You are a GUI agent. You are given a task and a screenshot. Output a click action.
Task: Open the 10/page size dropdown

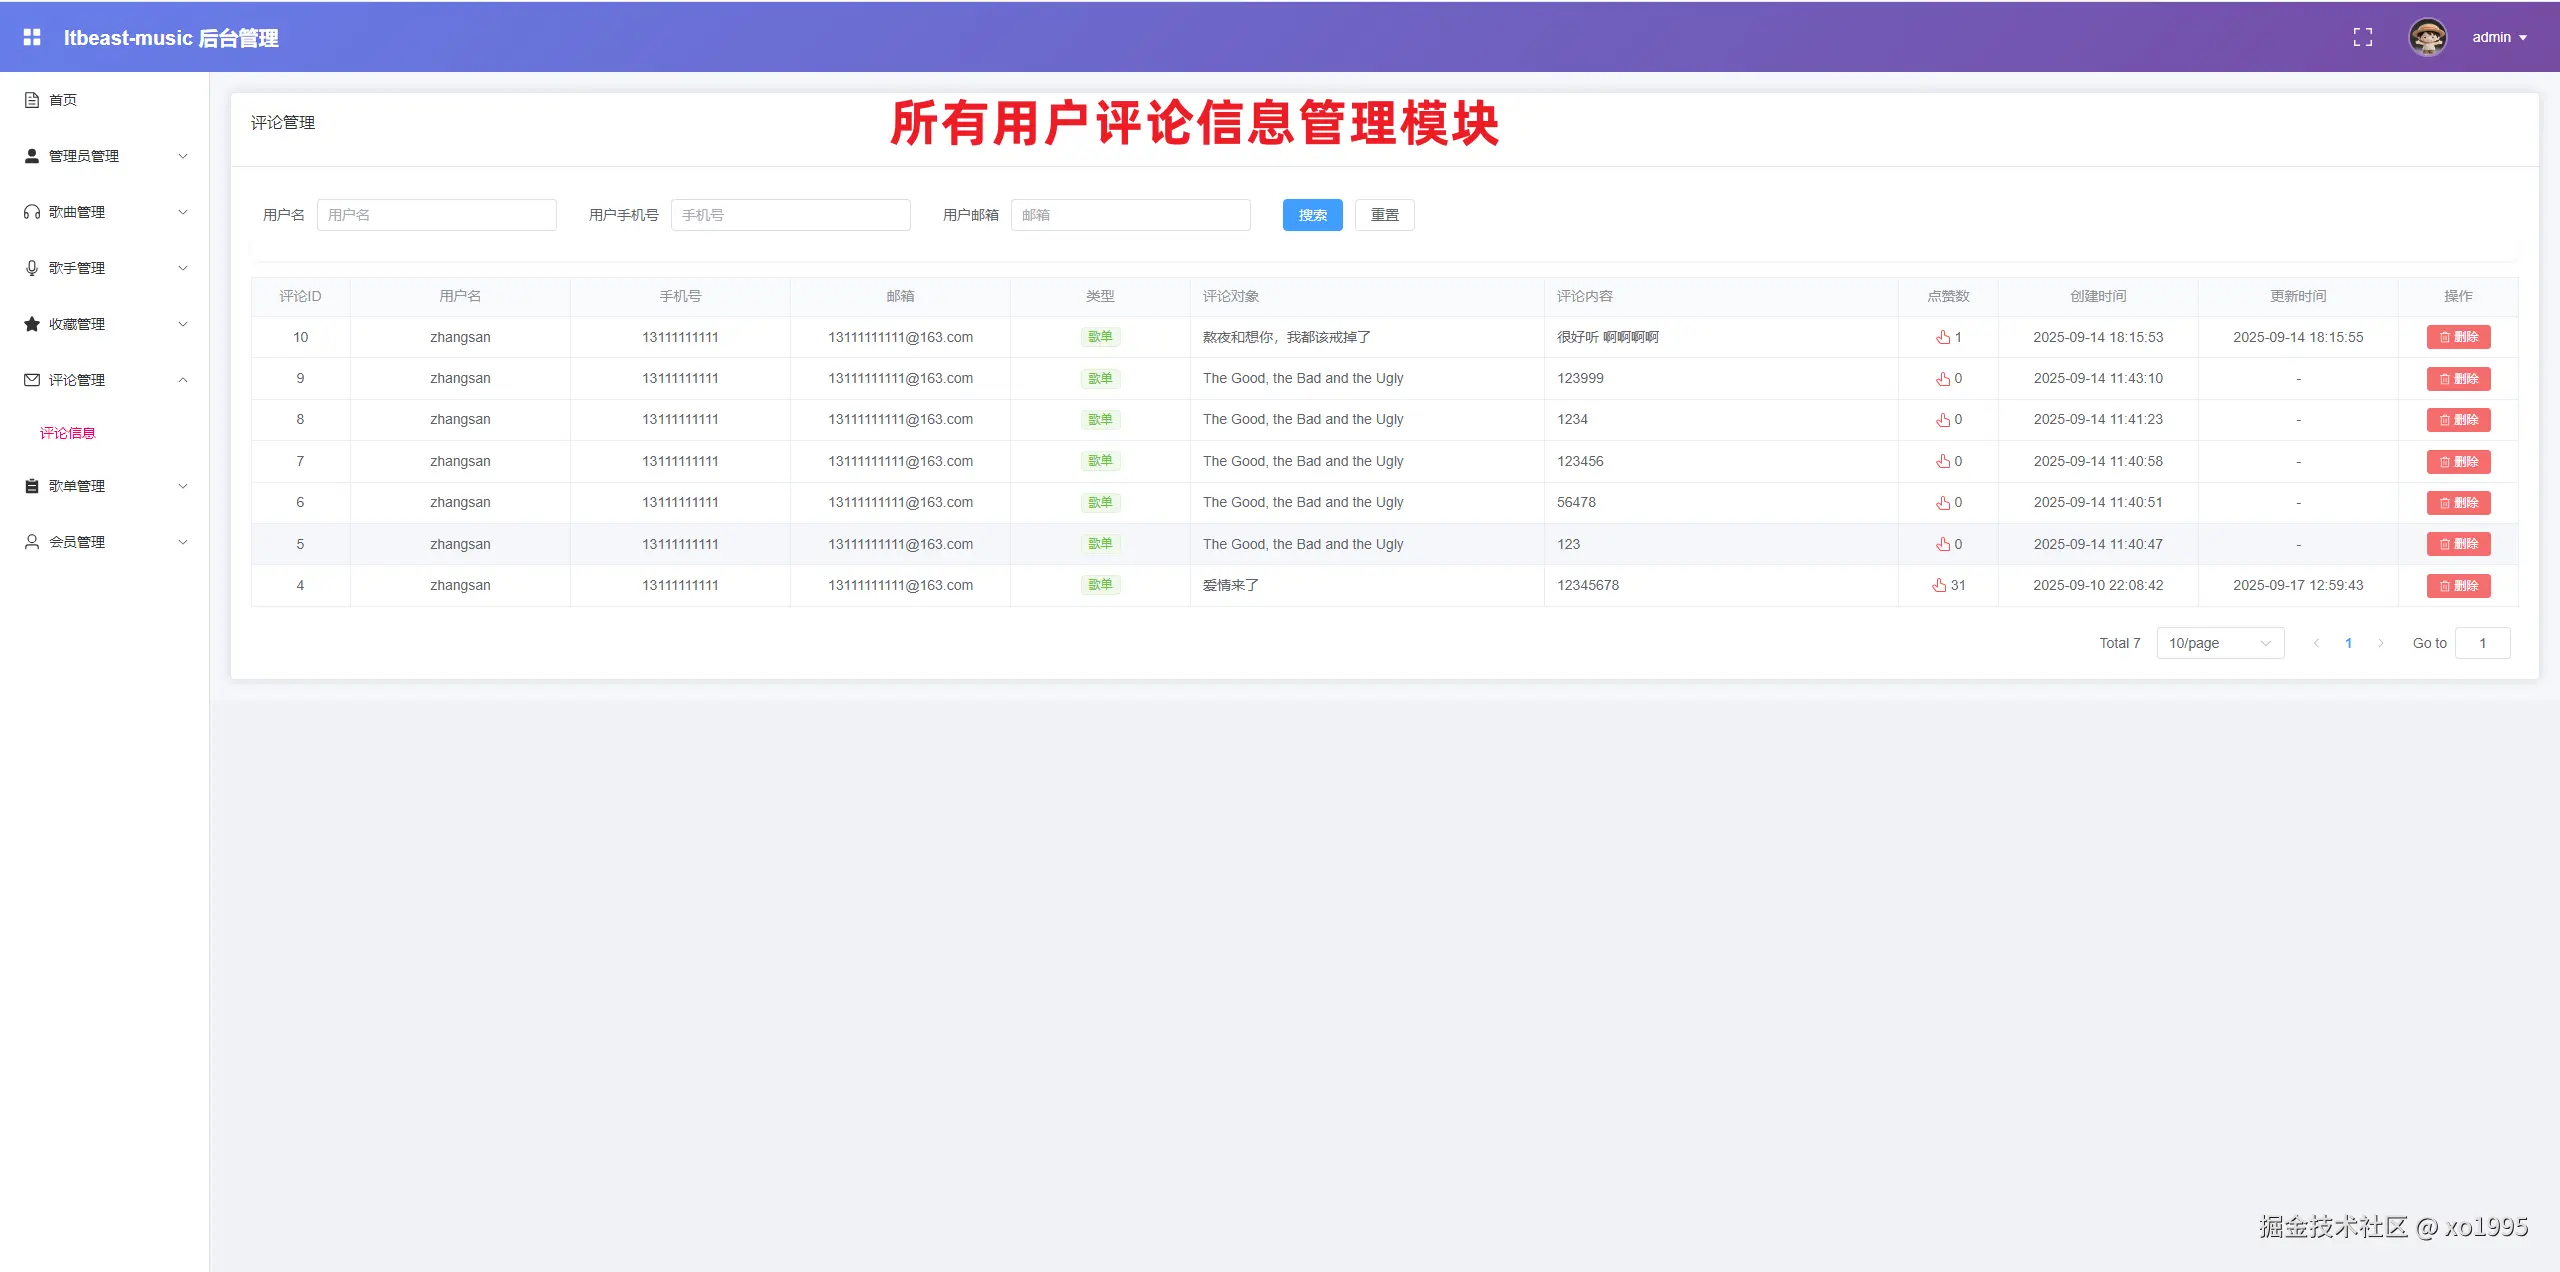[2219, 643]
